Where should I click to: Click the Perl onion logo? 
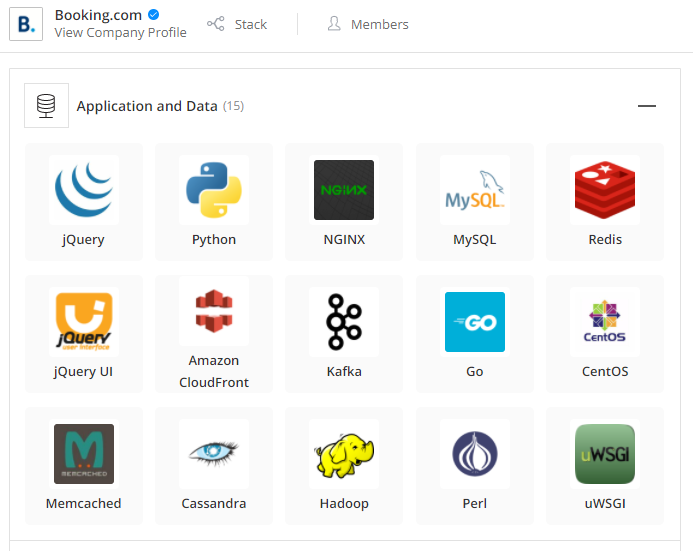click(x=475, y=454)
